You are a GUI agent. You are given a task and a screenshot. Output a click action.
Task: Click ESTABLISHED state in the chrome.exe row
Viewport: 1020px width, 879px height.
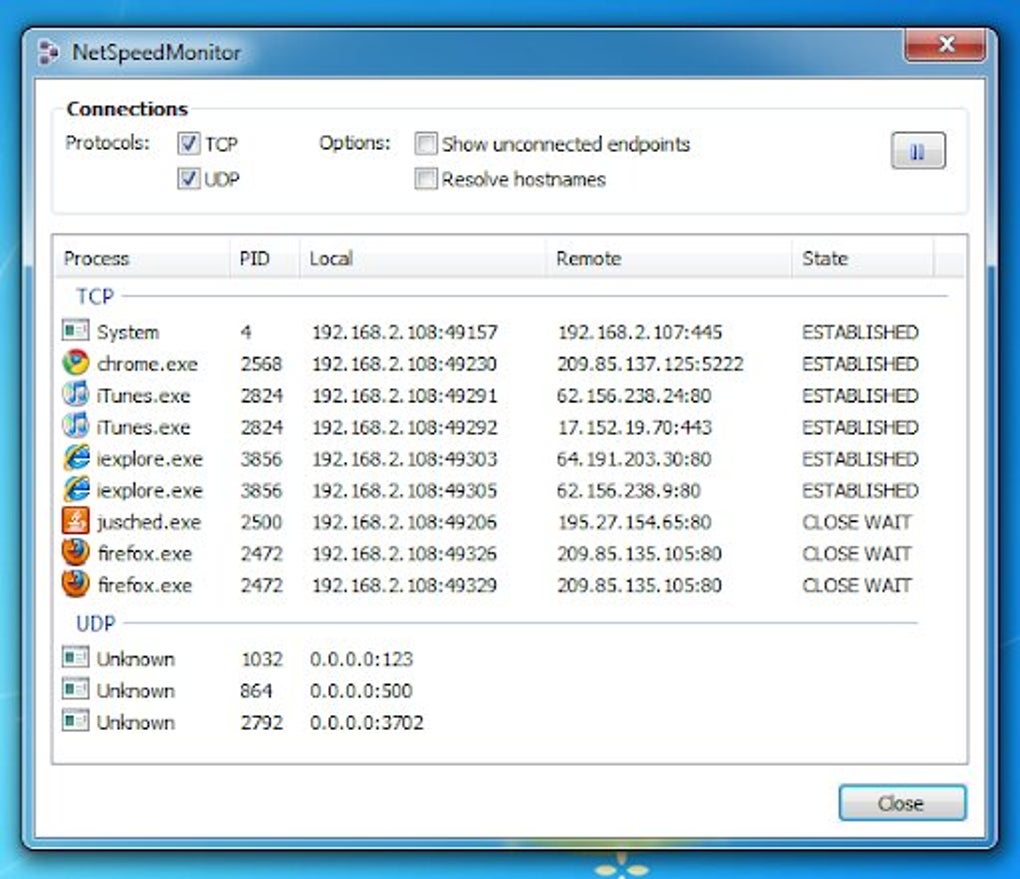click(860, 364)
